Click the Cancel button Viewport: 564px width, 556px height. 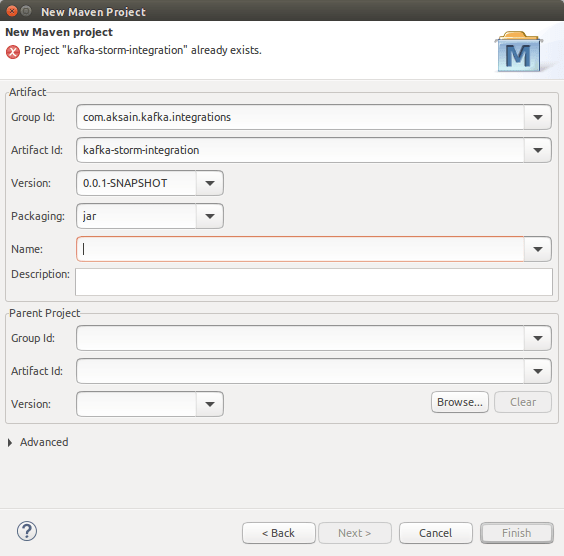436,533
